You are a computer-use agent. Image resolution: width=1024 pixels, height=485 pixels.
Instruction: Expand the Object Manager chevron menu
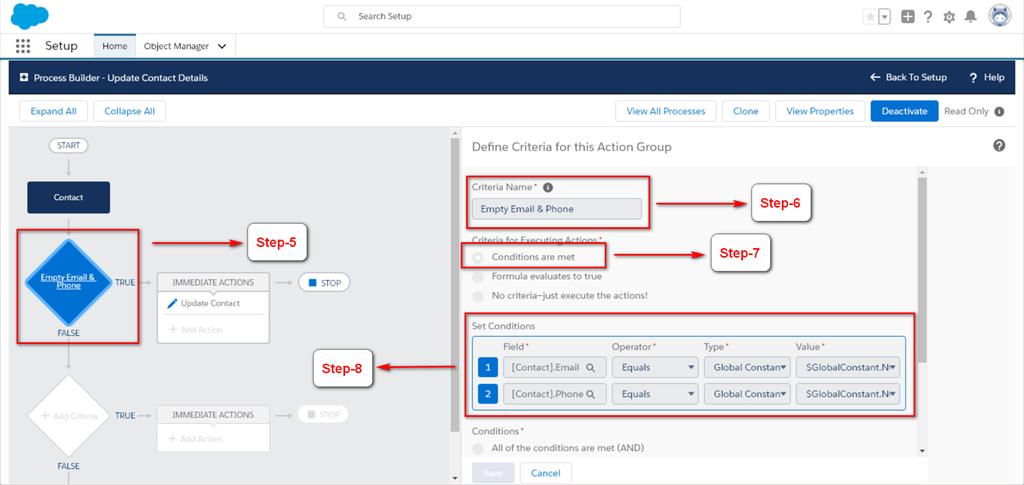tap(222, 46)
